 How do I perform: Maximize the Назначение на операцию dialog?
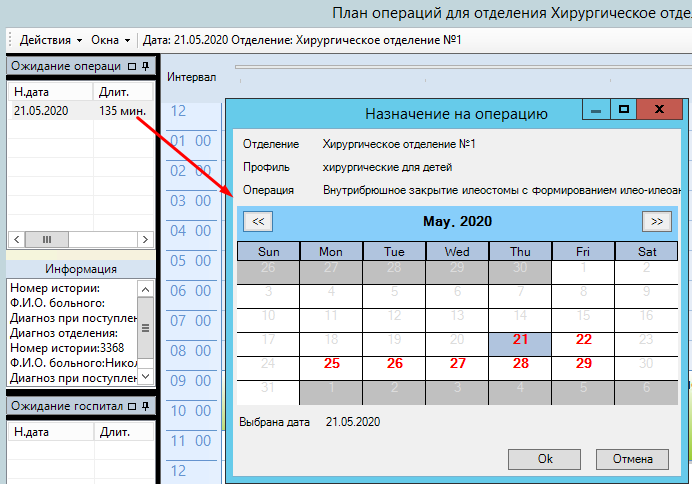624,109
